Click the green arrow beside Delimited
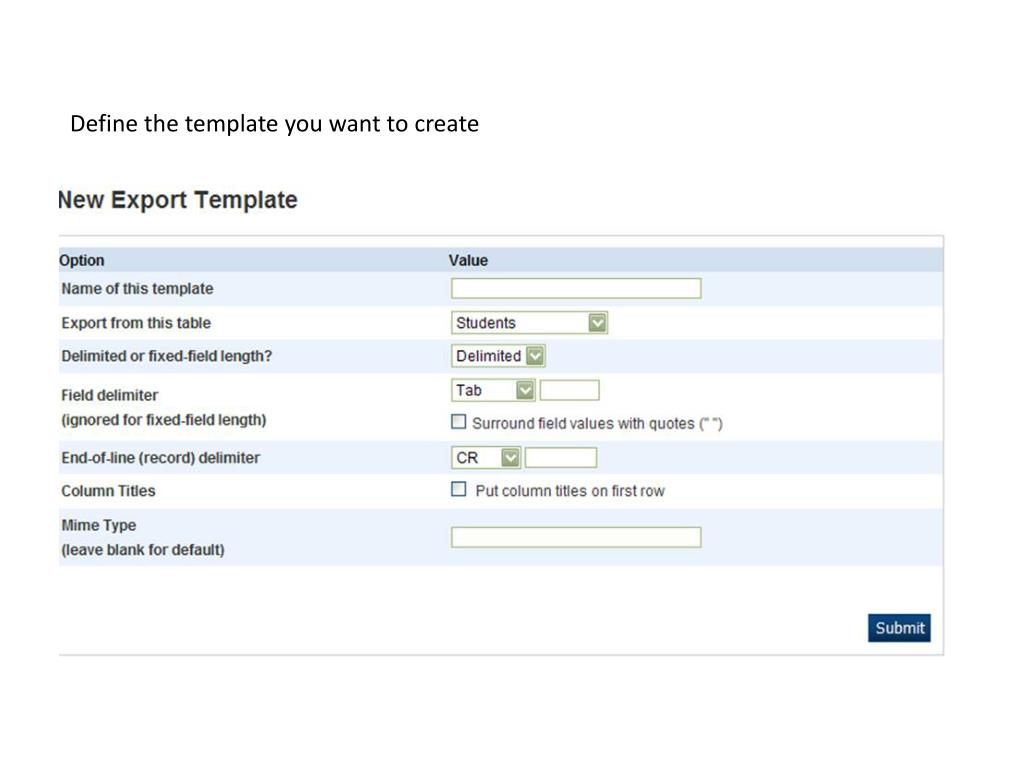The height and width of the screenshot is (768, 1024). pyautogui.click(x=535, y=356)
